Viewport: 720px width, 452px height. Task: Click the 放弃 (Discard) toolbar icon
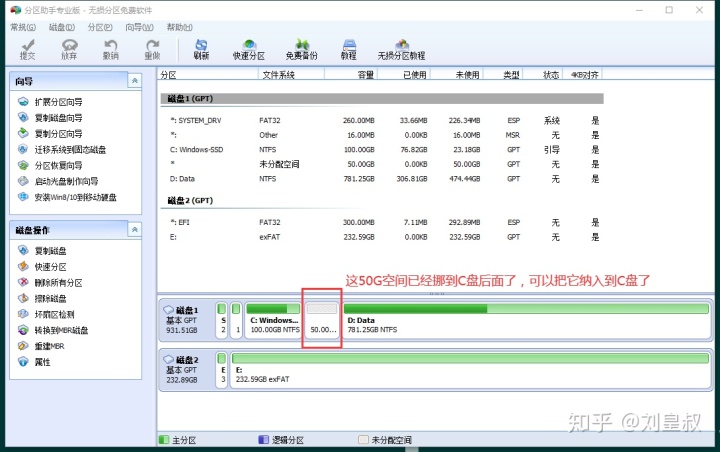click(x=69, y=49)
